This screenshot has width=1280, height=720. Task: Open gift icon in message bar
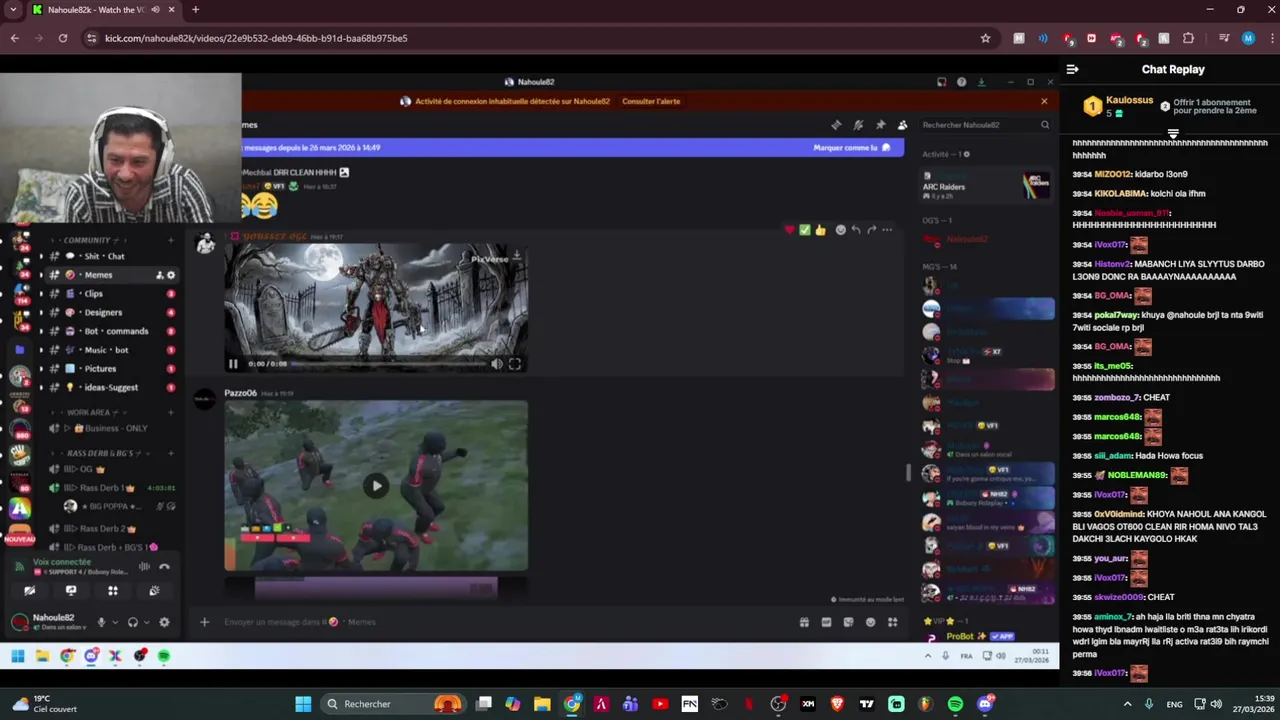click(x=804, y=622)
